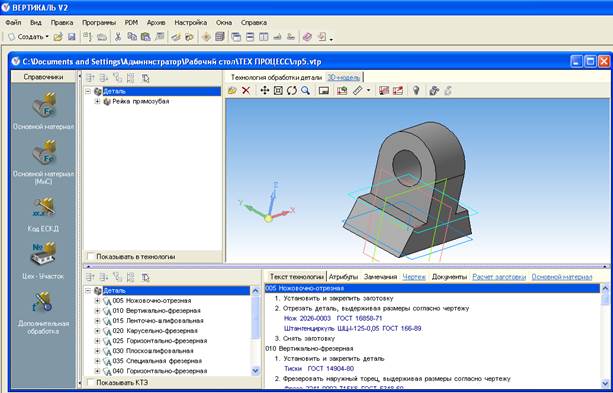The width and height of the screenshot is (613, 393).
Task: Open the Настройка menu
Action: tap(190, 23)
